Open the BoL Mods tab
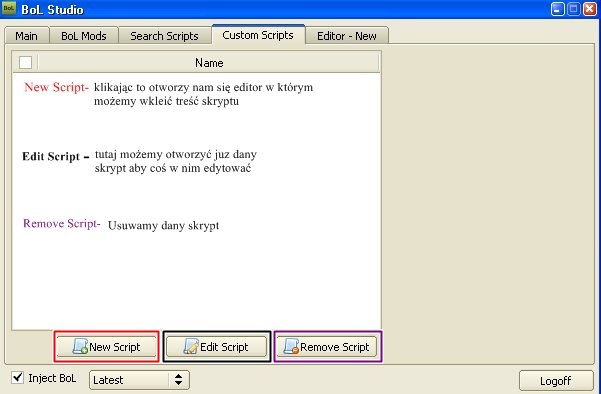The image size is (601, 394). [84, 36]
